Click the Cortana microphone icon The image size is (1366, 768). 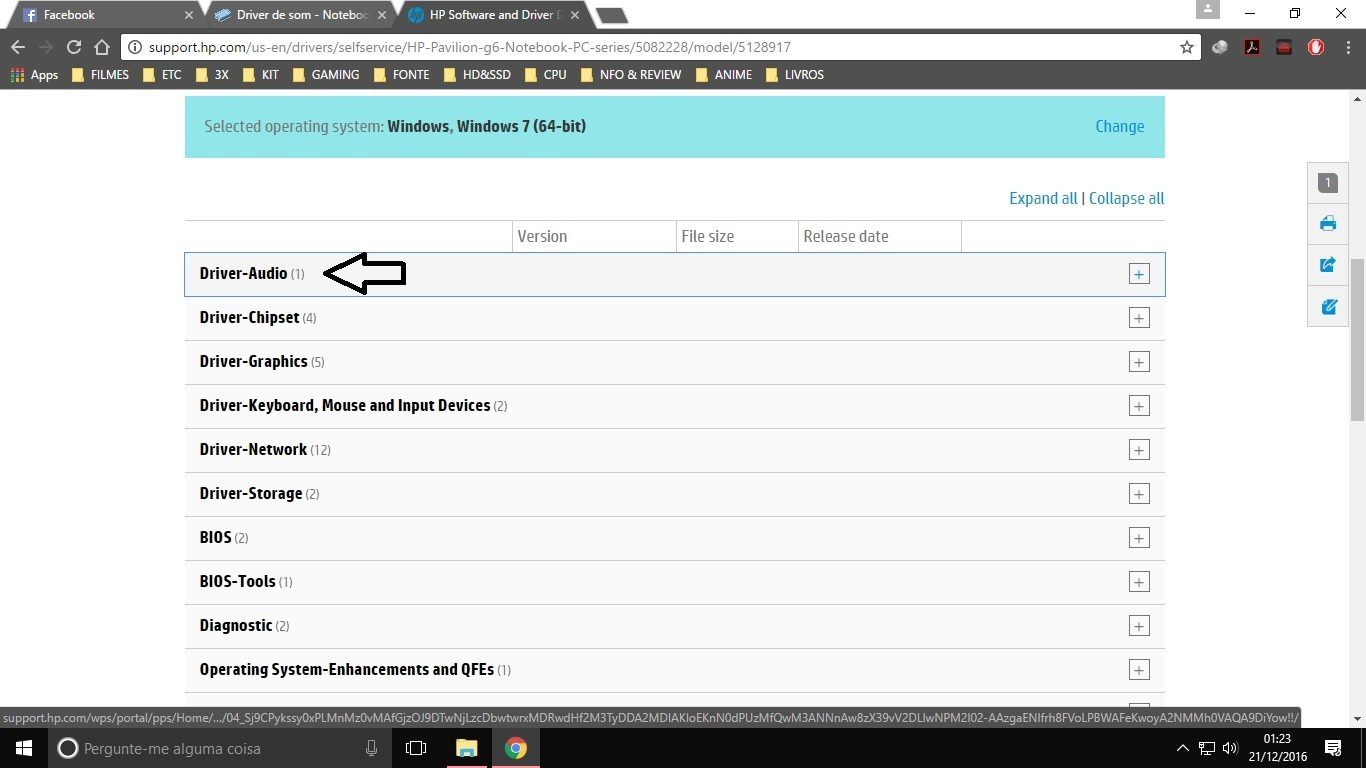371,748
